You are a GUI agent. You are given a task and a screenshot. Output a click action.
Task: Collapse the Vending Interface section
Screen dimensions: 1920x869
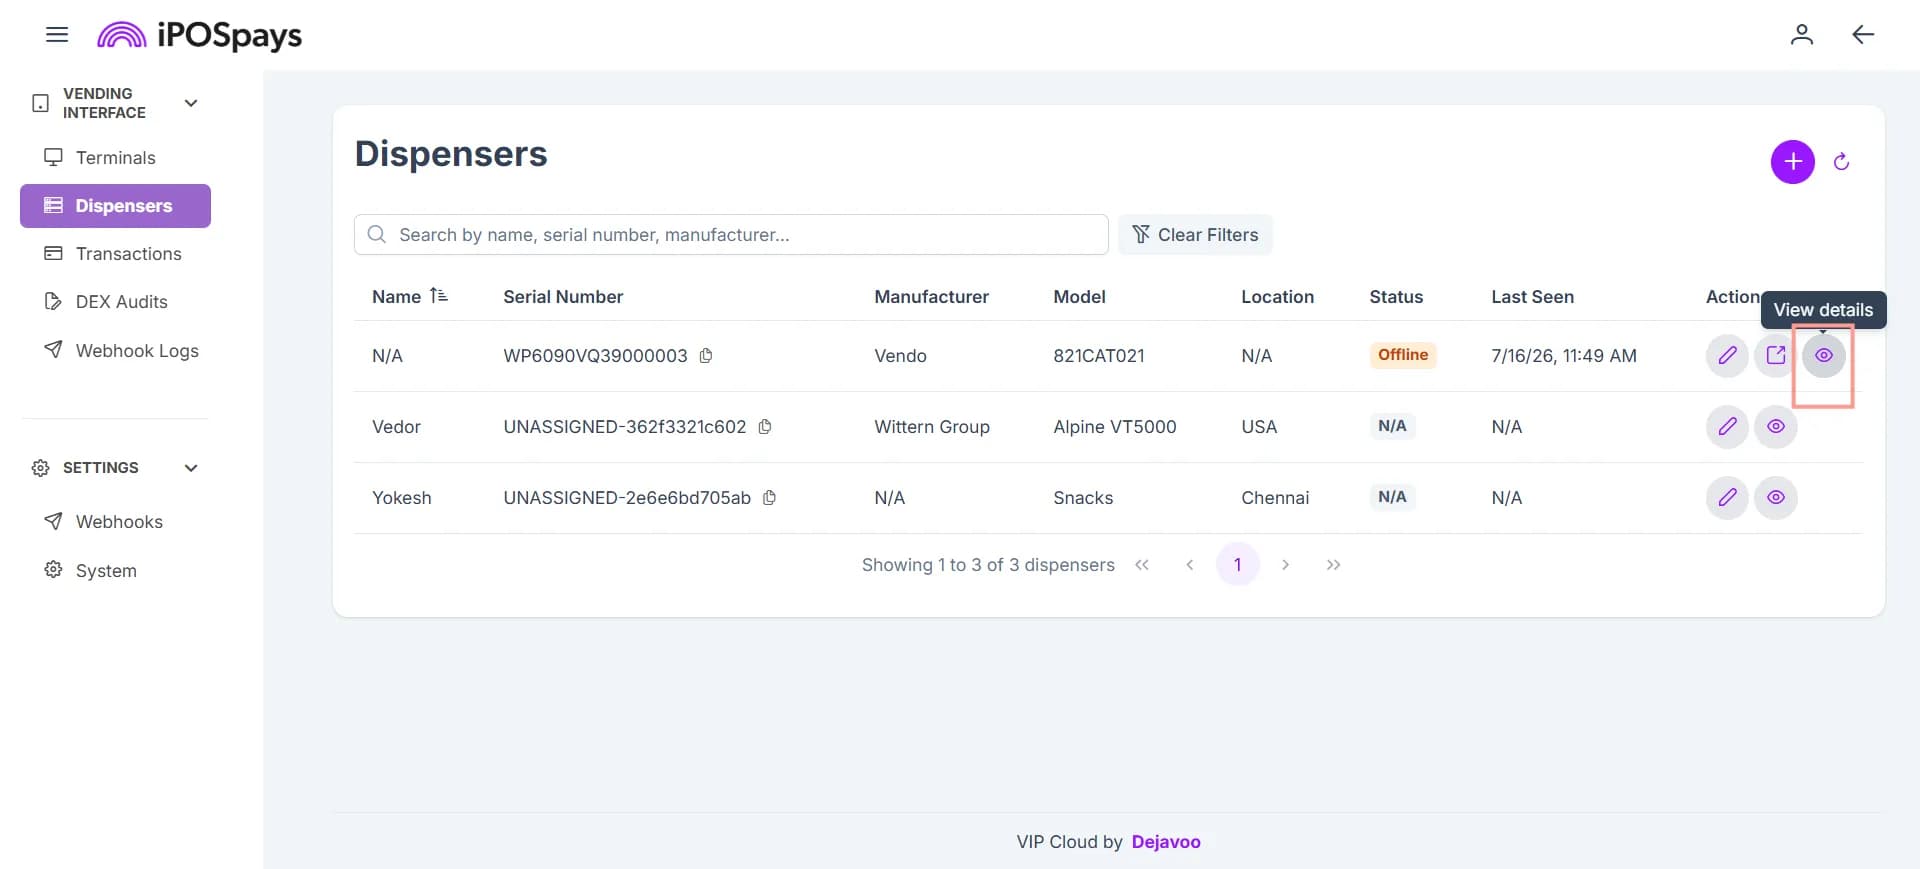point(191,103)
